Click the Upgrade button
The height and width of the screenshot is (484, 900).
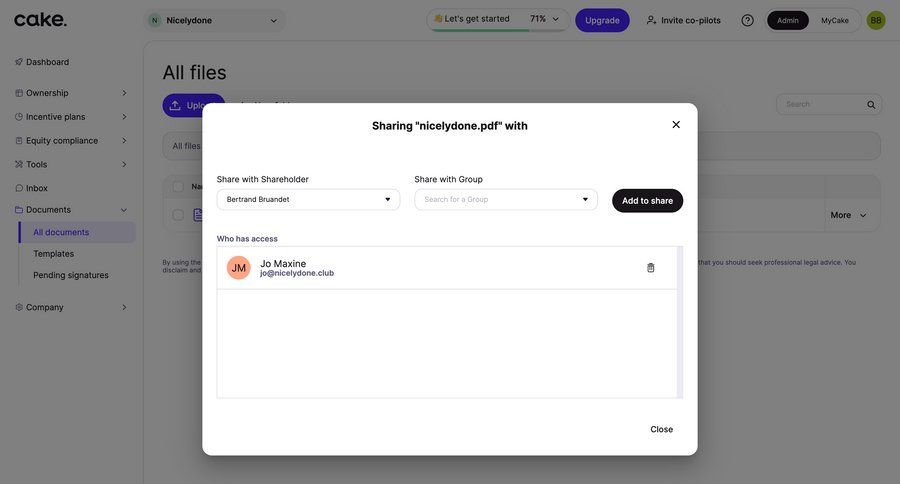pyautogui.click(x=602, y=20)
